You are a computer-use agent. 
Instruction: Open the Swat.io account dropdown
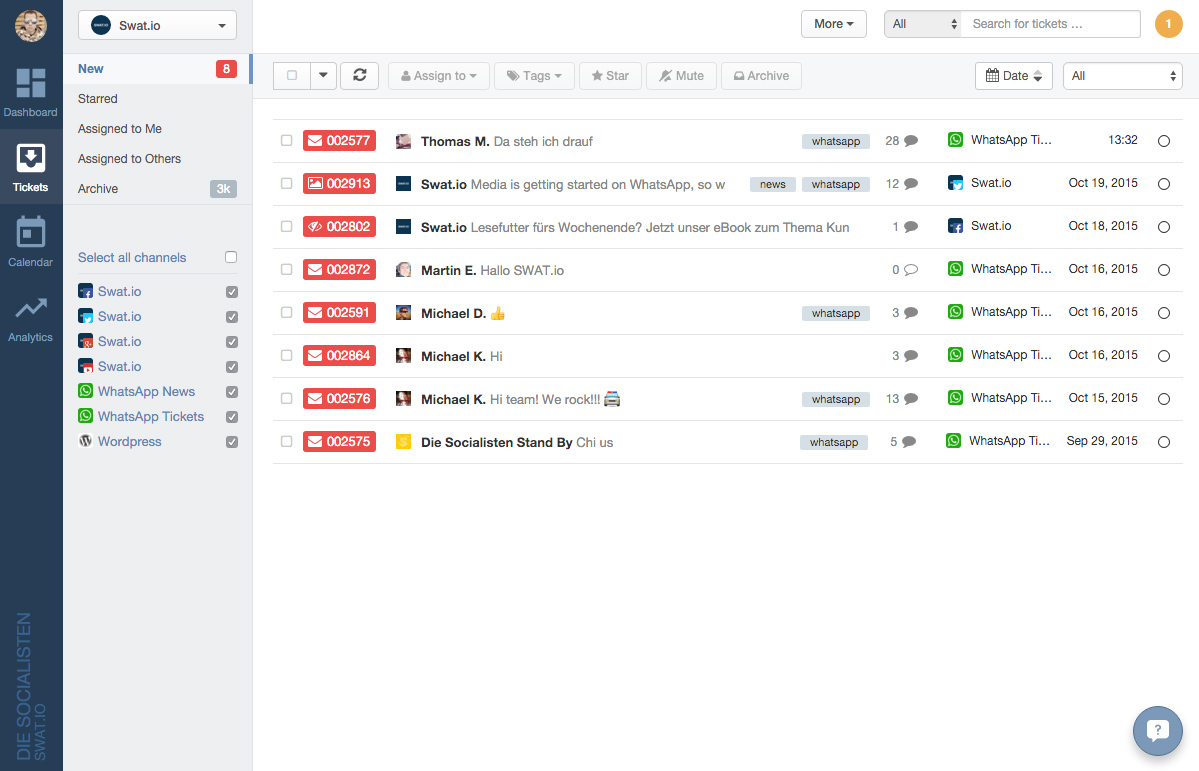pos(157,25)
